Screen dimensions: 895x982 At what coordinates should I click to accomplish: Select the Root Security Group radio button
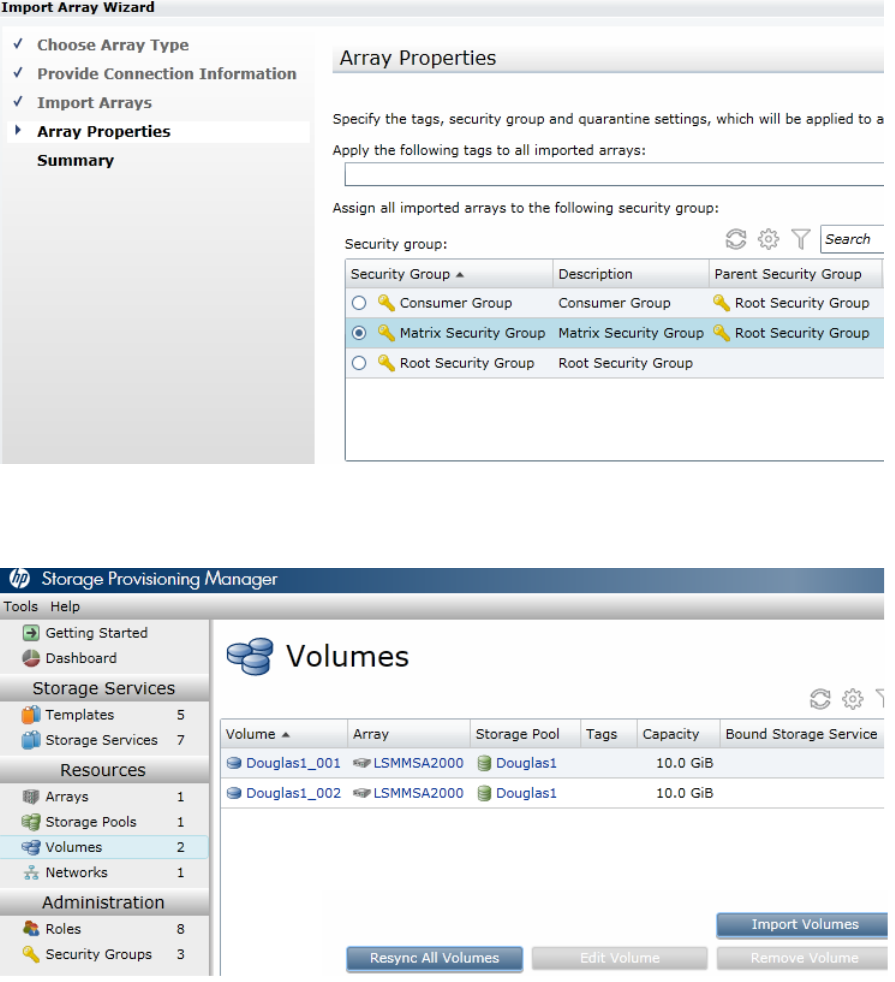[x=359, y=363]
